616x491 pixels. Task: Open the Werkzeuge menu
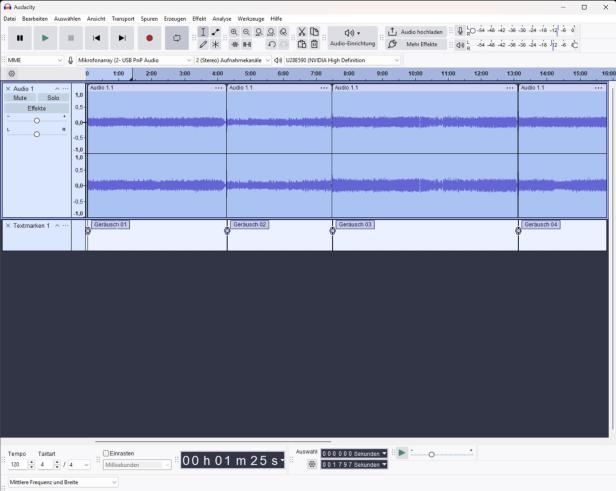[251, 18]
